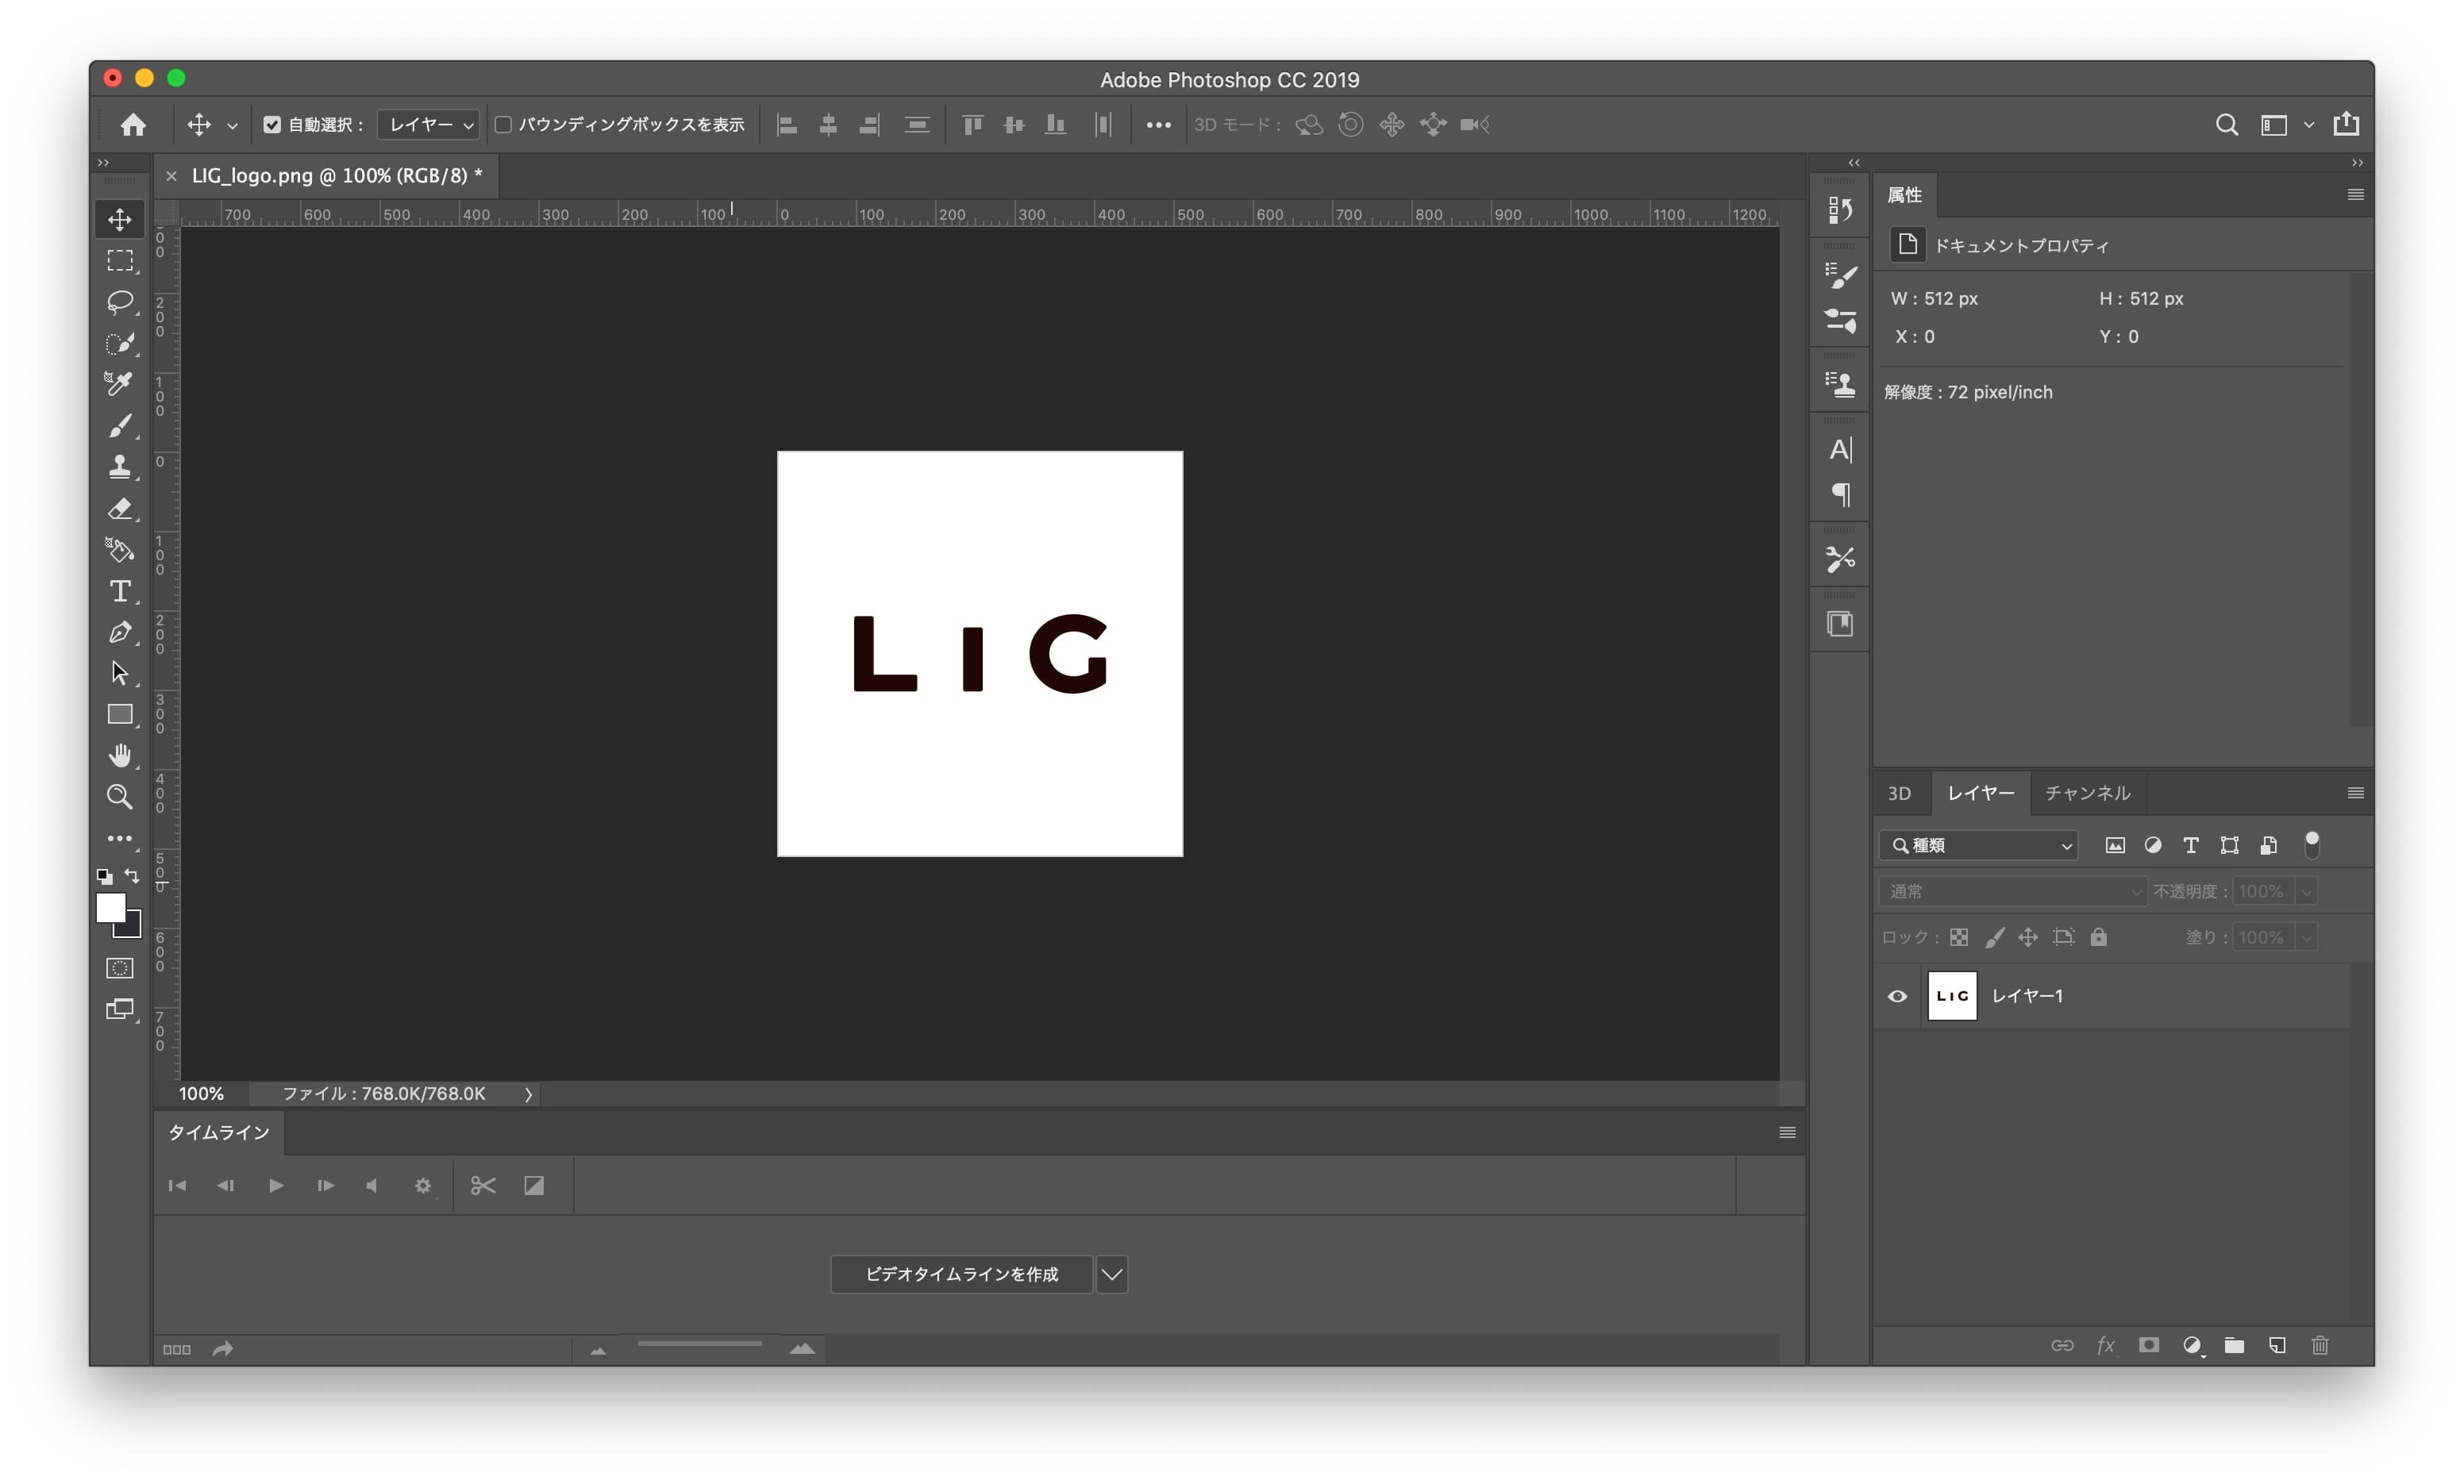2464x1484 pixels.
Task: Expand the status bar info arrow
Action: (x=528, y=1095)
